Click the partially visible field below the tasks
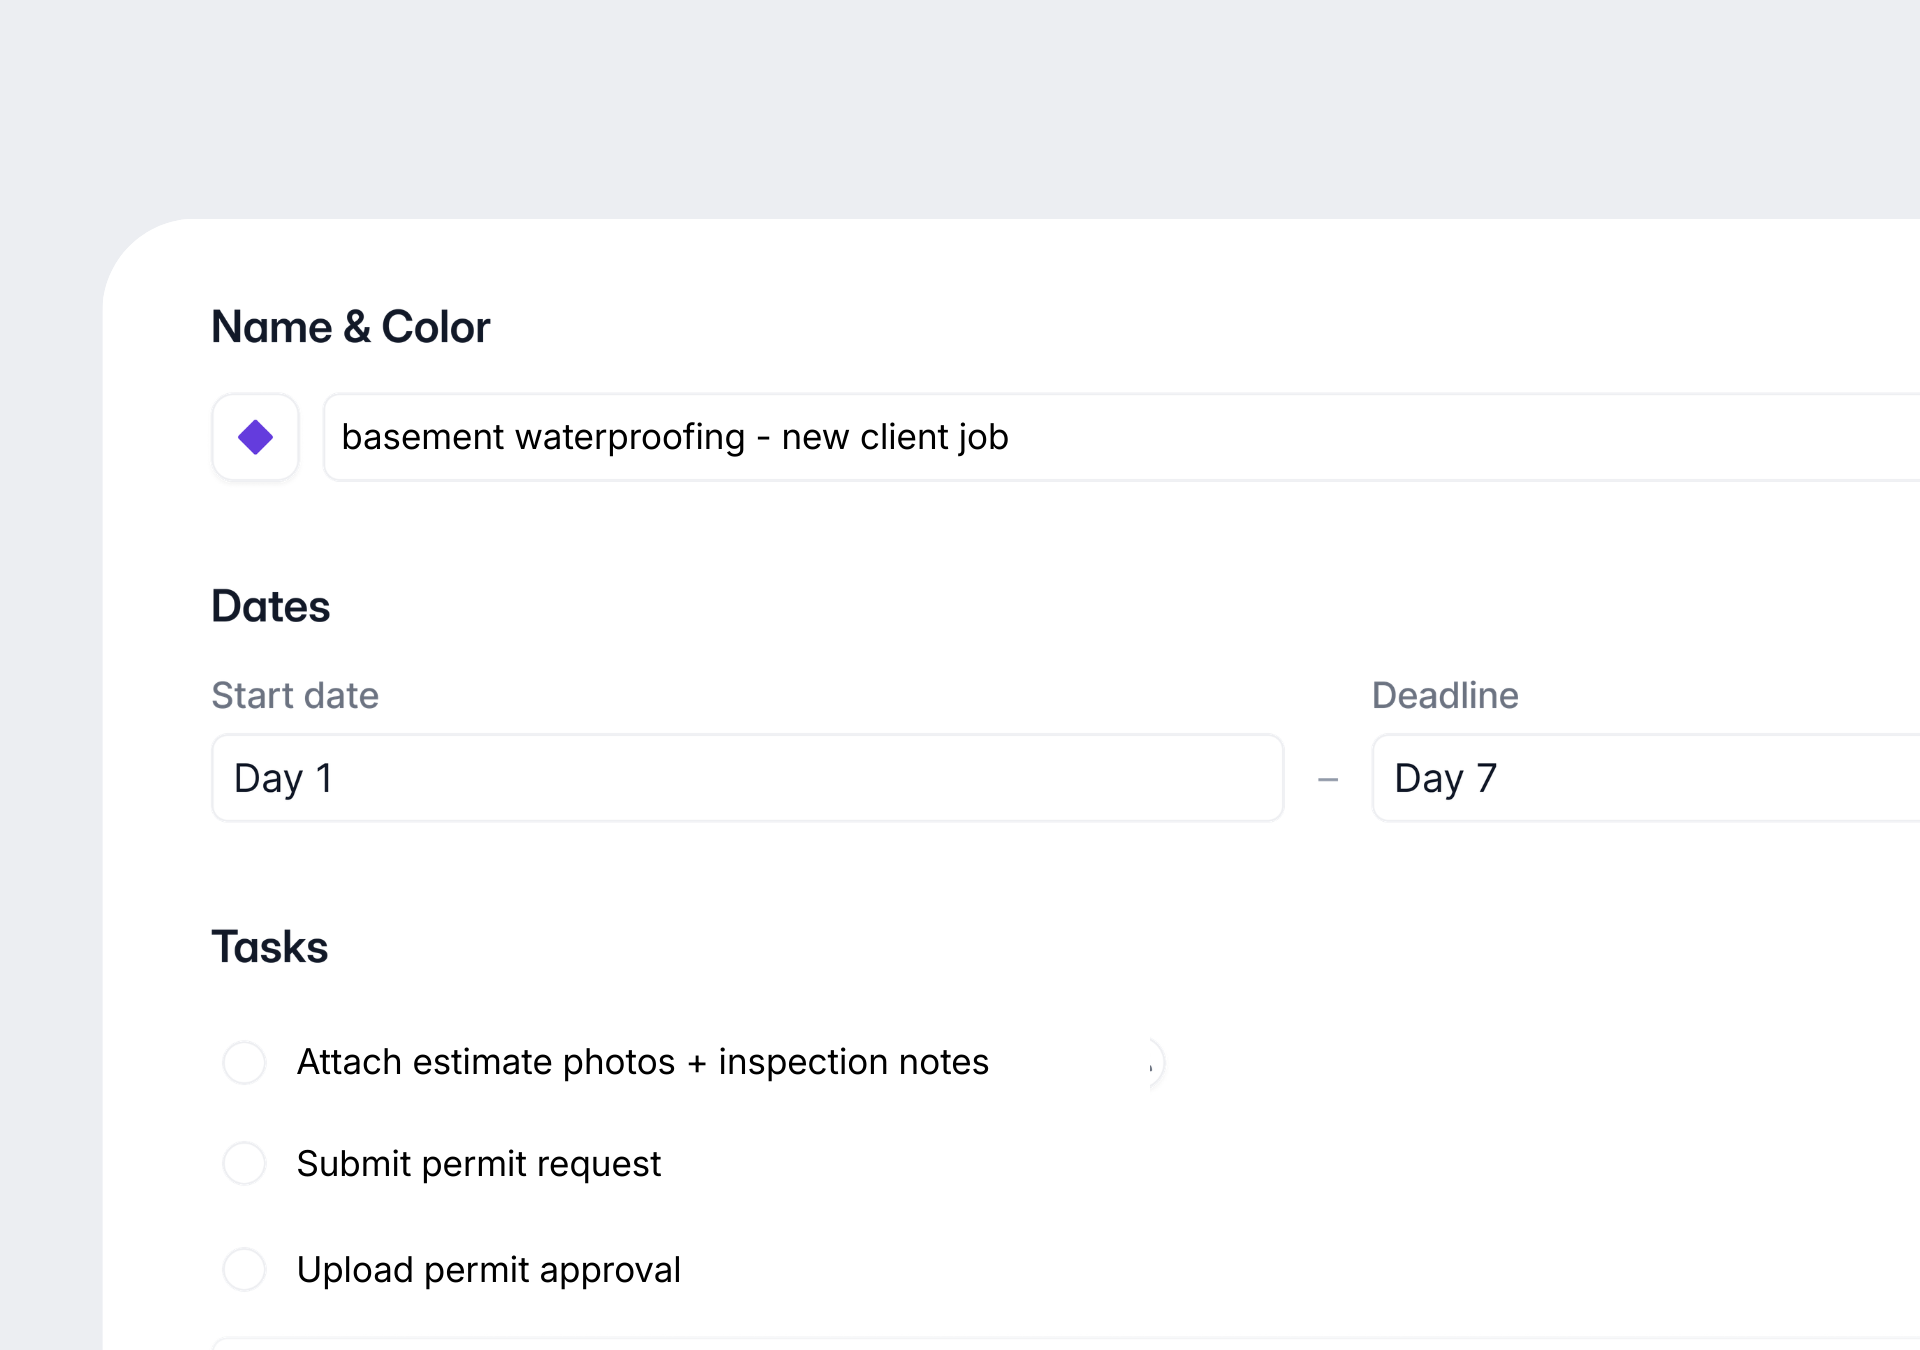 point(1000,1343)
